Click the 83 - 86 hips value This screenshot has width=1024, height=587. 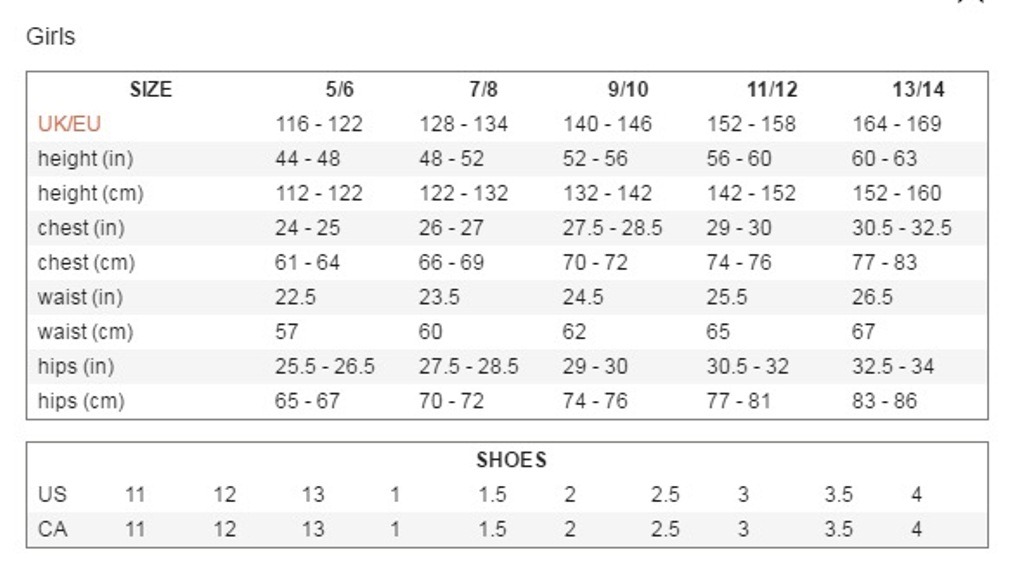click(x=884, y=401)
